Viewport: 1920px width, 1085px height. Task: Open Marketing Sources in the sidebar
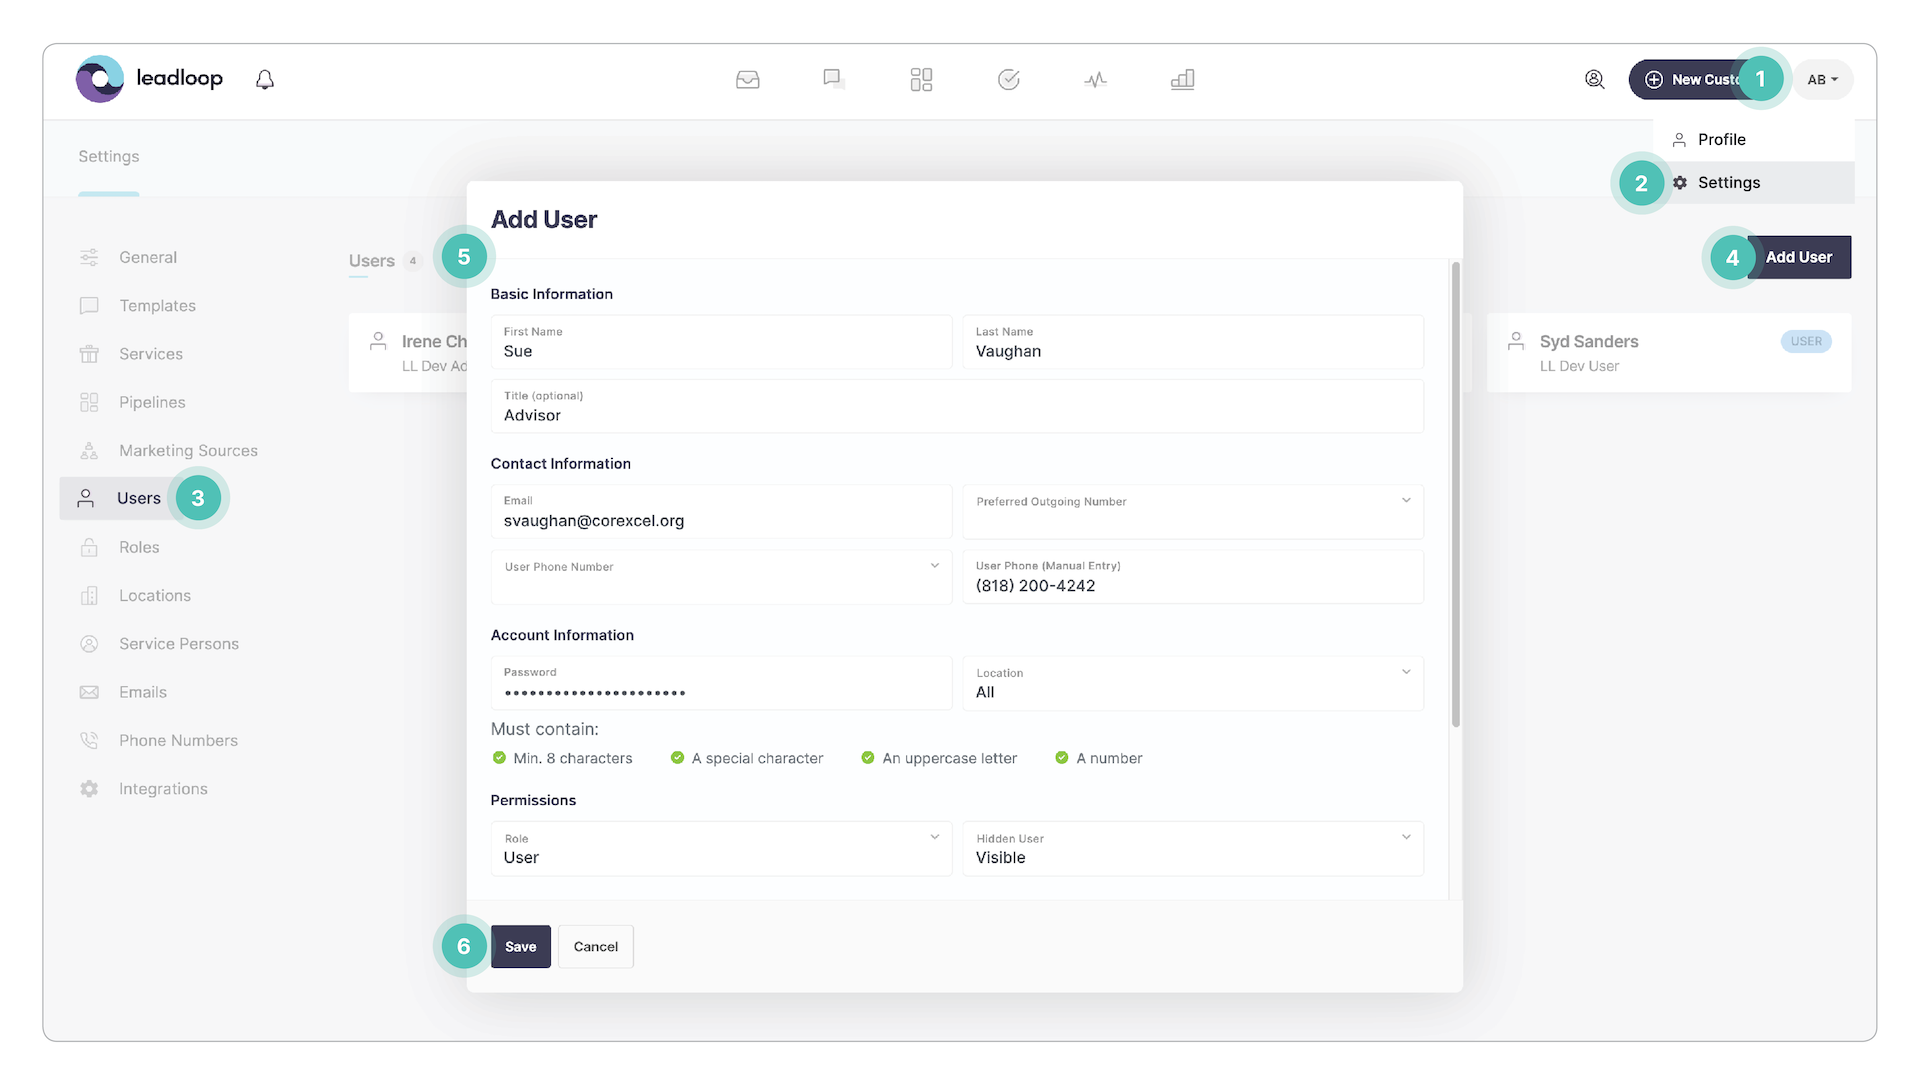(188, 450)
